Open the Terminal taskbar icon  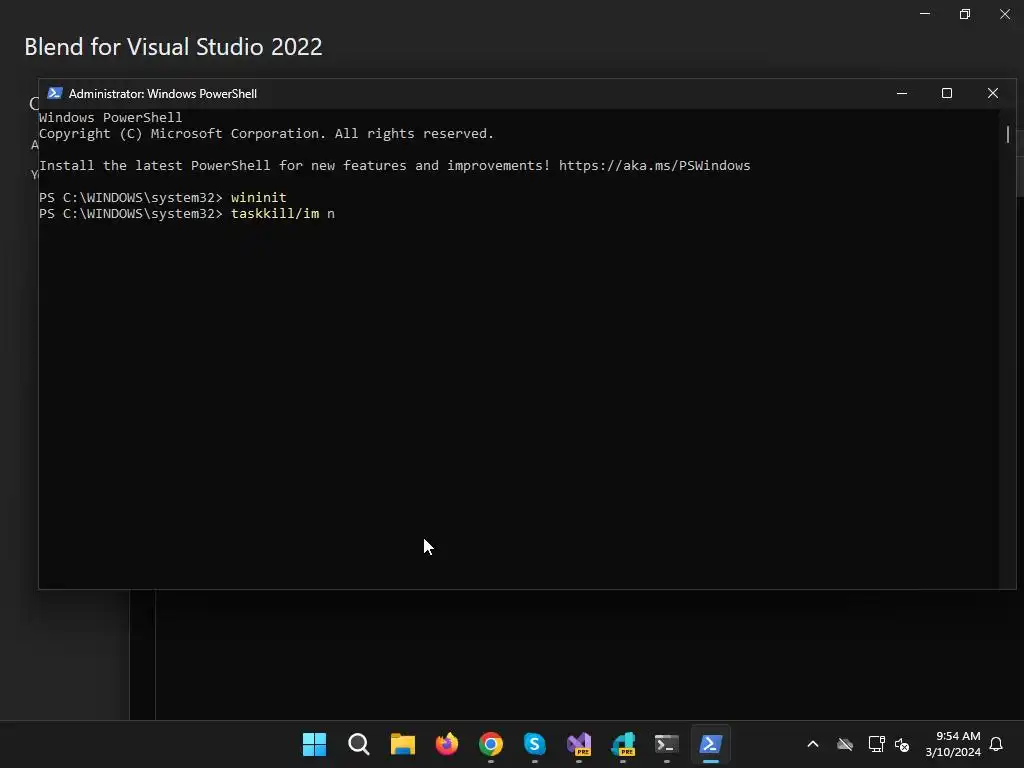tap(667, 744)
